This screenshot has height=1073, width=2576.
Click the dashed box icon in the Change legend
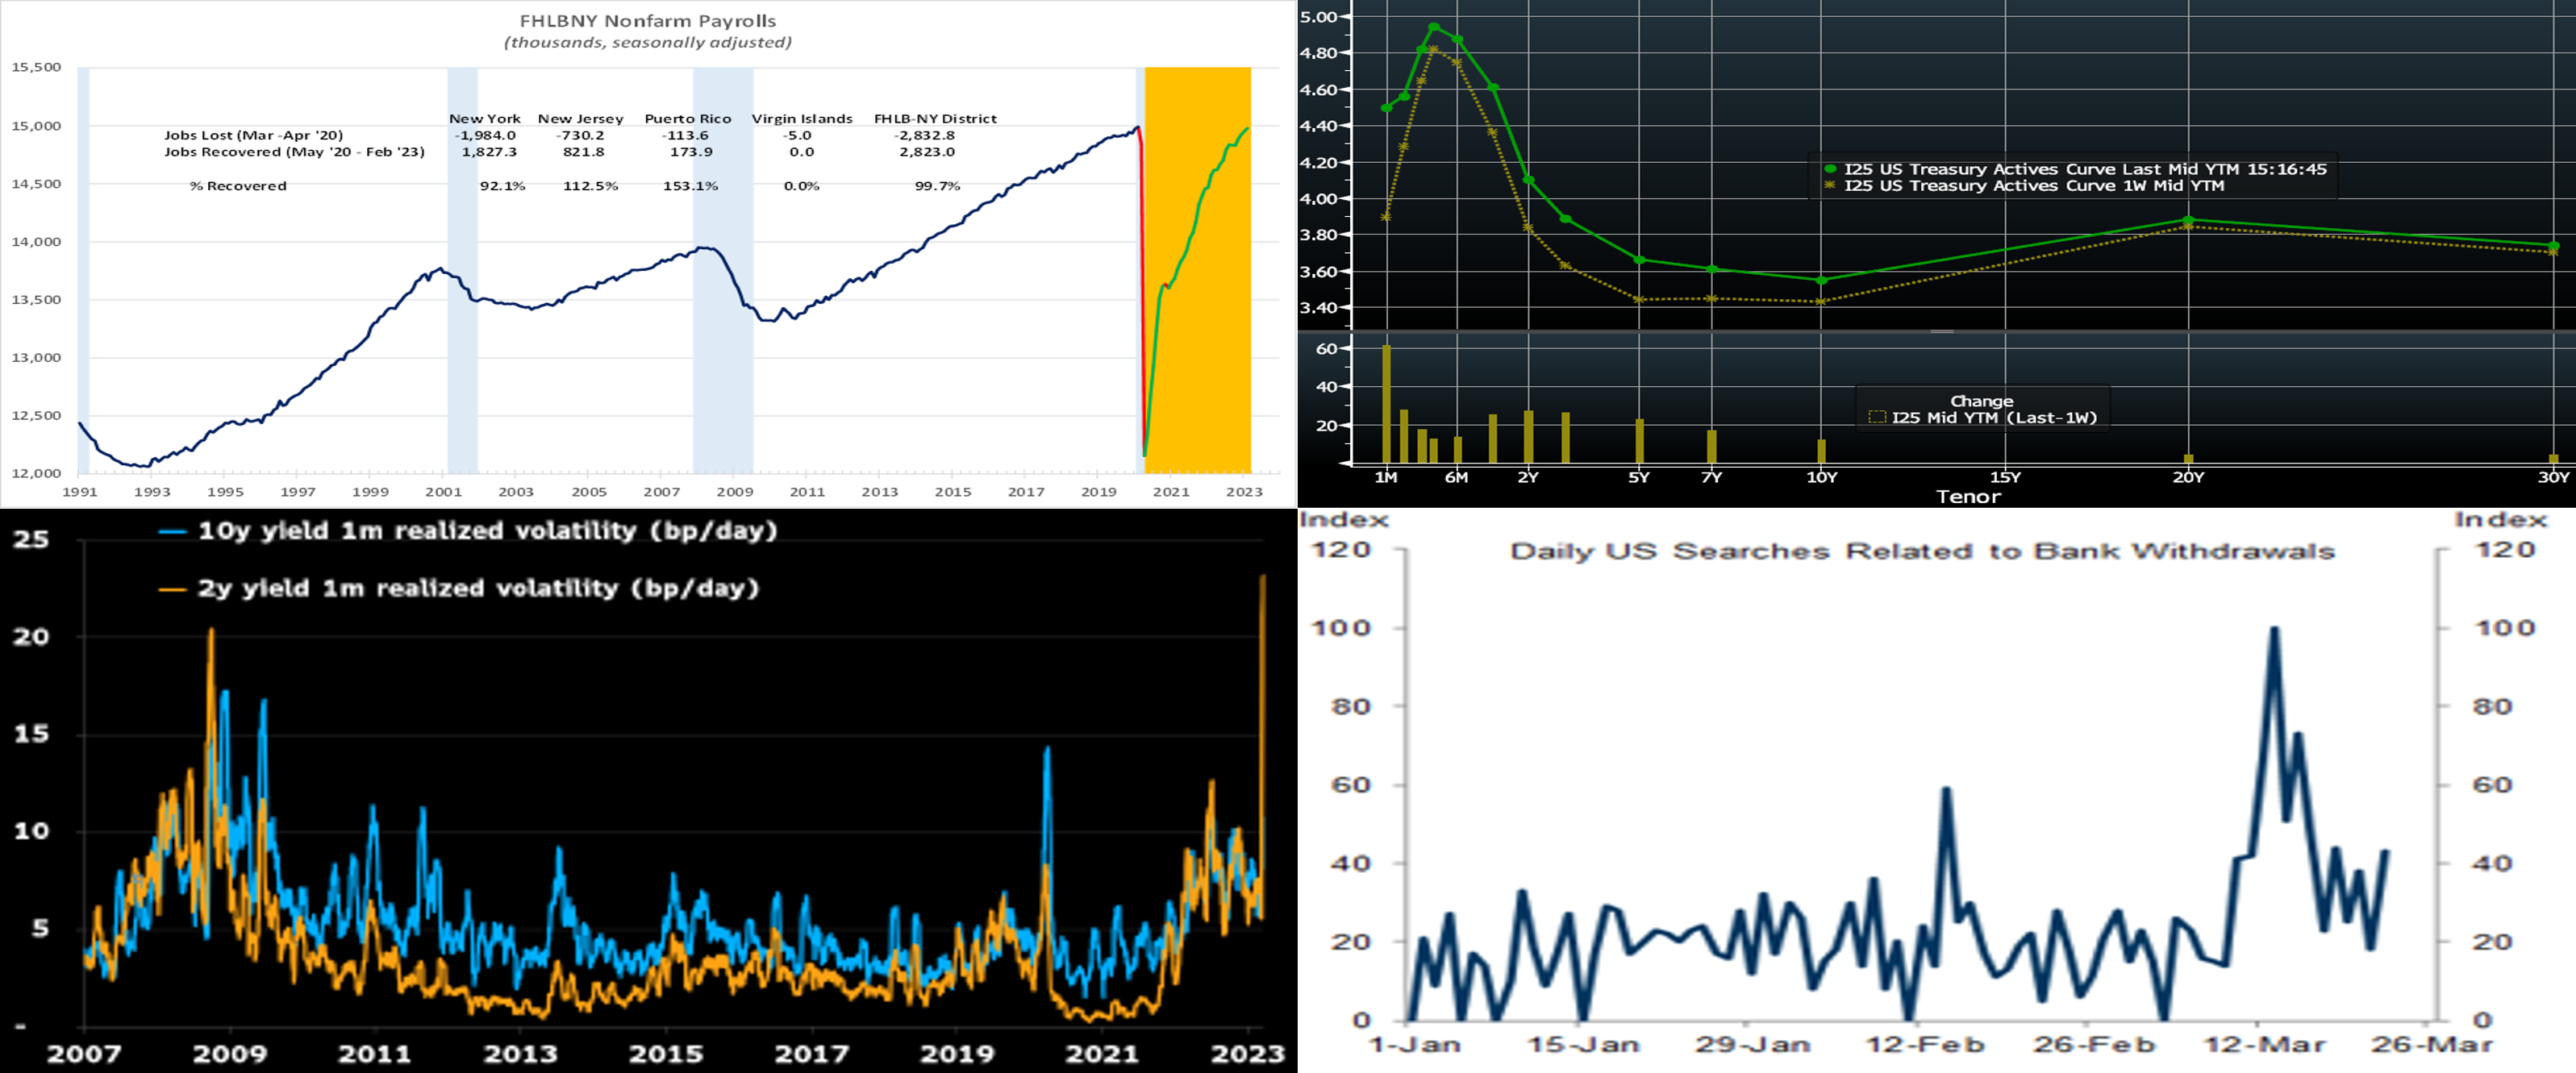coord(1877,418)
